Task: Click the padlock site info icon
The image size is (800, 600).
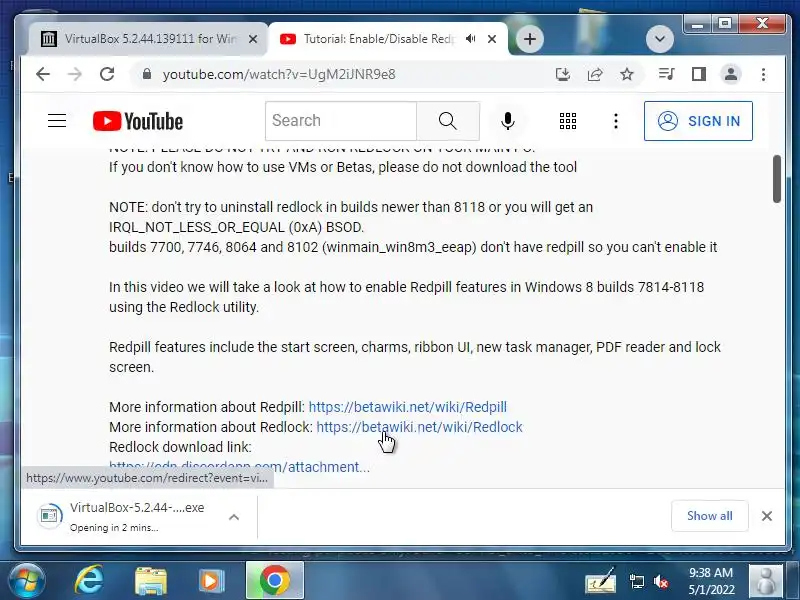Action: click(147, 74)
